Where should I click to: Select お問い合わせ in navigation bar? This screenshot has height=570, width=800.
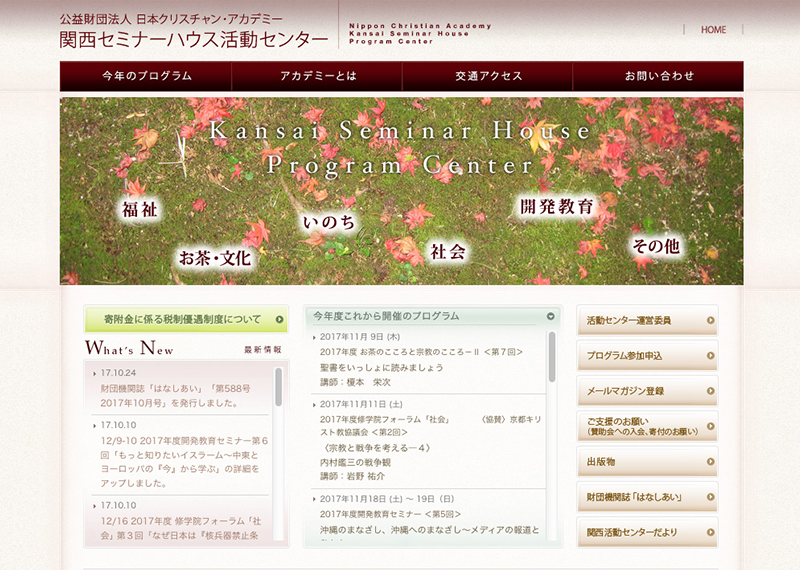click(658, 76)
